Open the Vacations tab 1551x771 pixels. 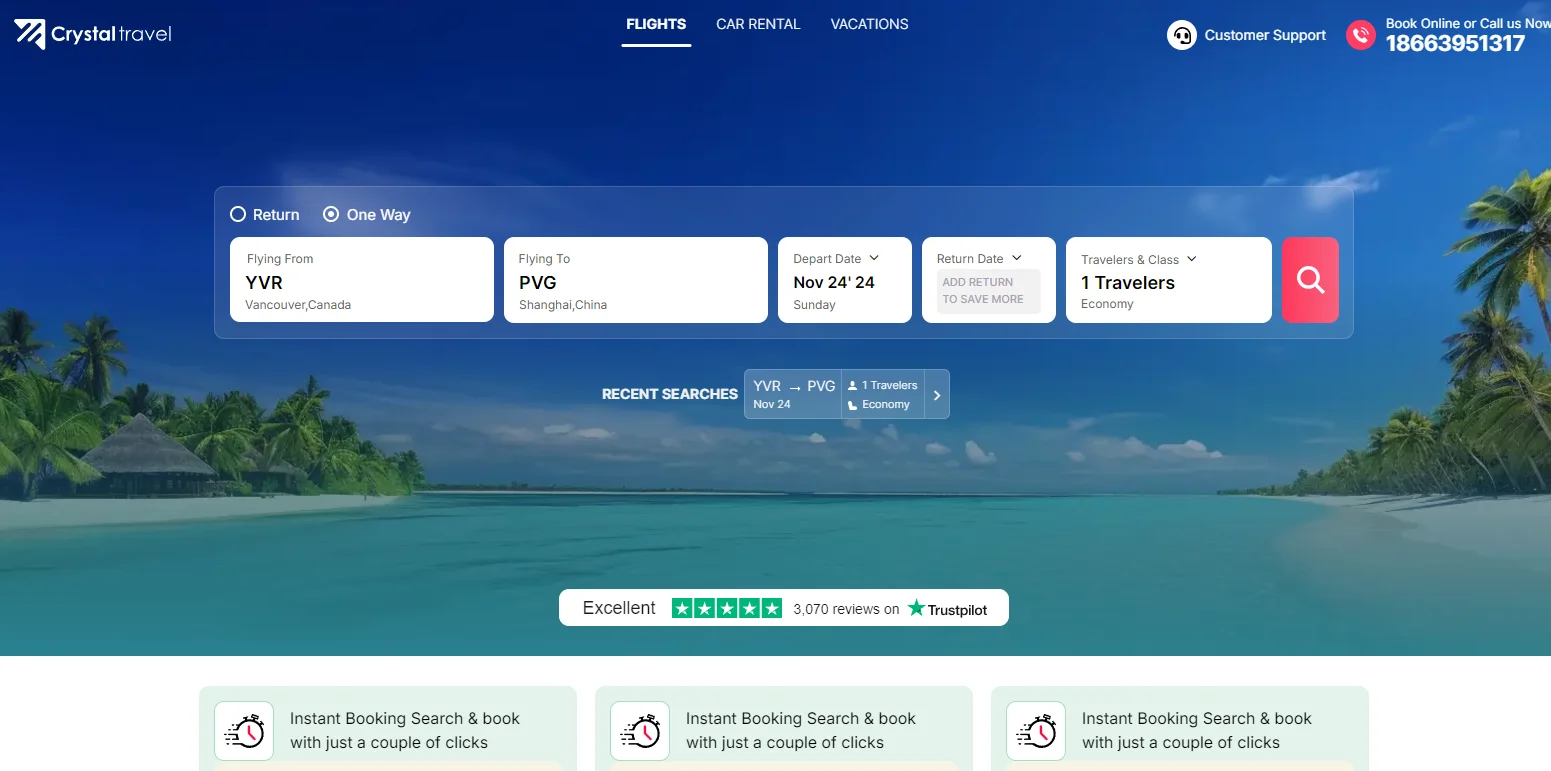click(x=869, y=24)
